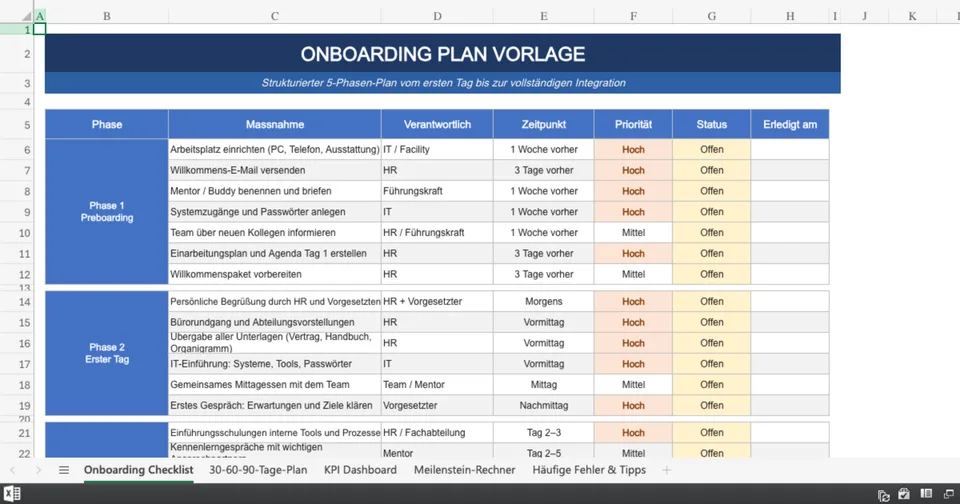Click the Massnahme column heading
The width and height of the screenshot is (960, 504).
(x=274, y=124)
